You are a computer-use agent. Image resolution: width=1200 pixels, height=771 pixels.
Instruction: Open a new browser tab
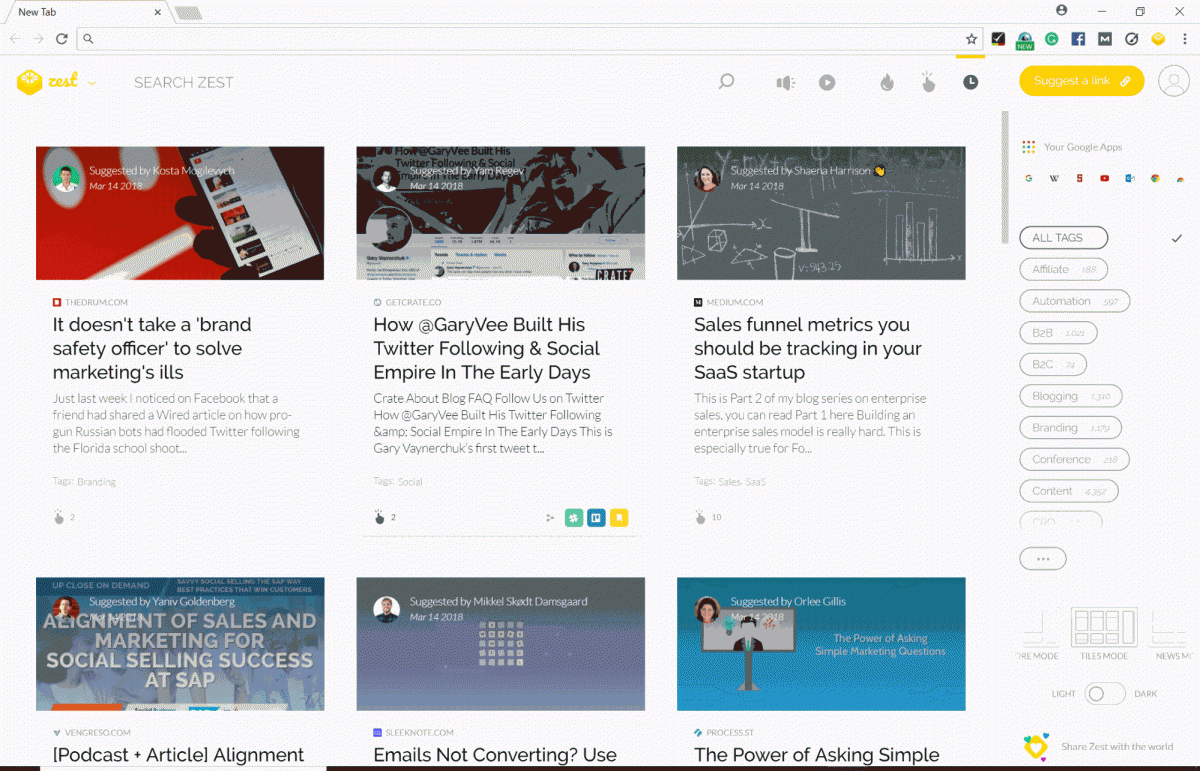click(188, 13)
